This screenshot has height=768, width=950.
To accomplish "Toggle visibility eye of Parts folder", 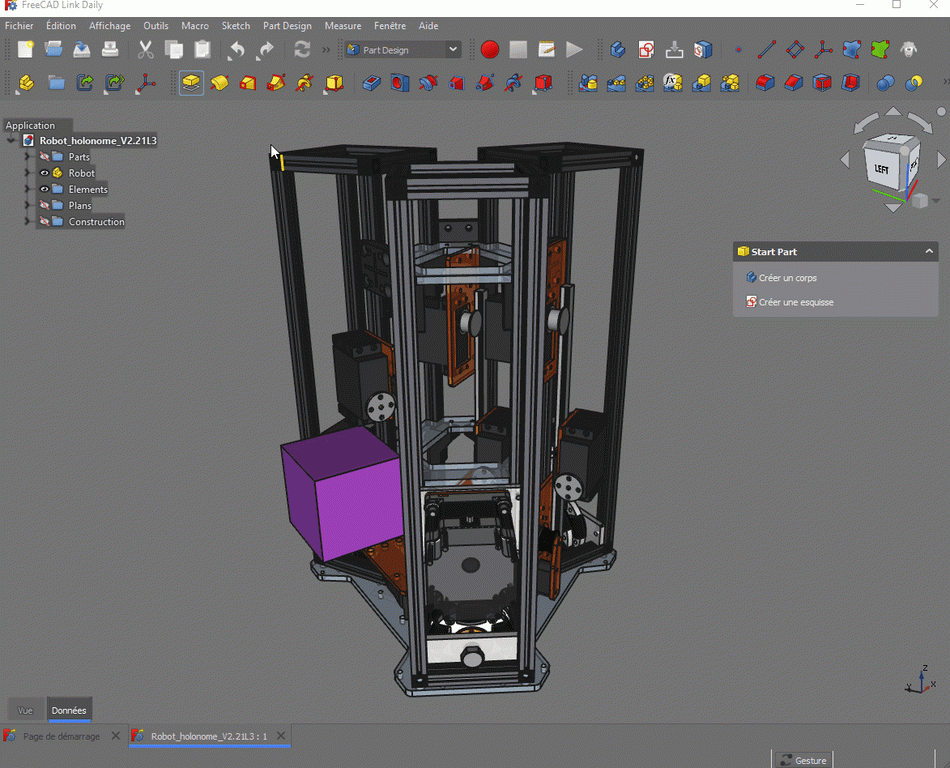I will pos(44,157).
